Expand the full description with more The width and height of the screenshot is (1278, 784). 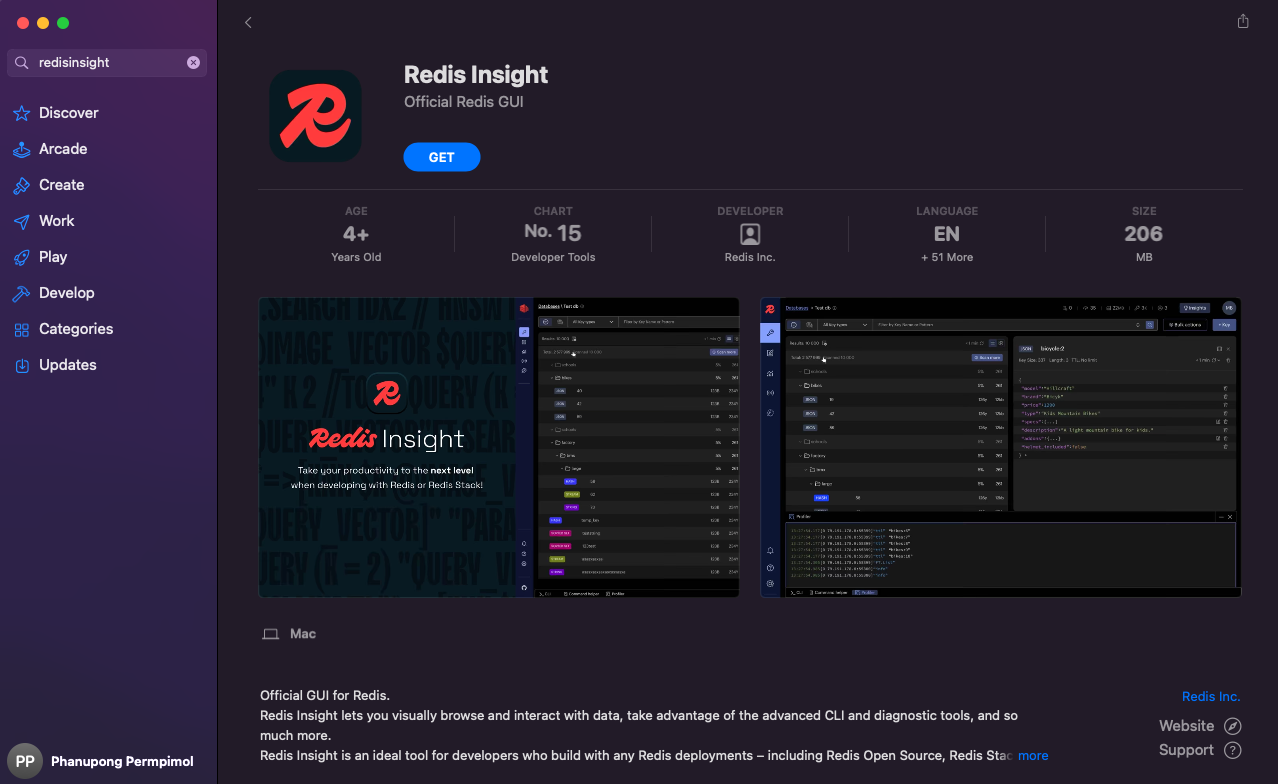[1033, 755]
